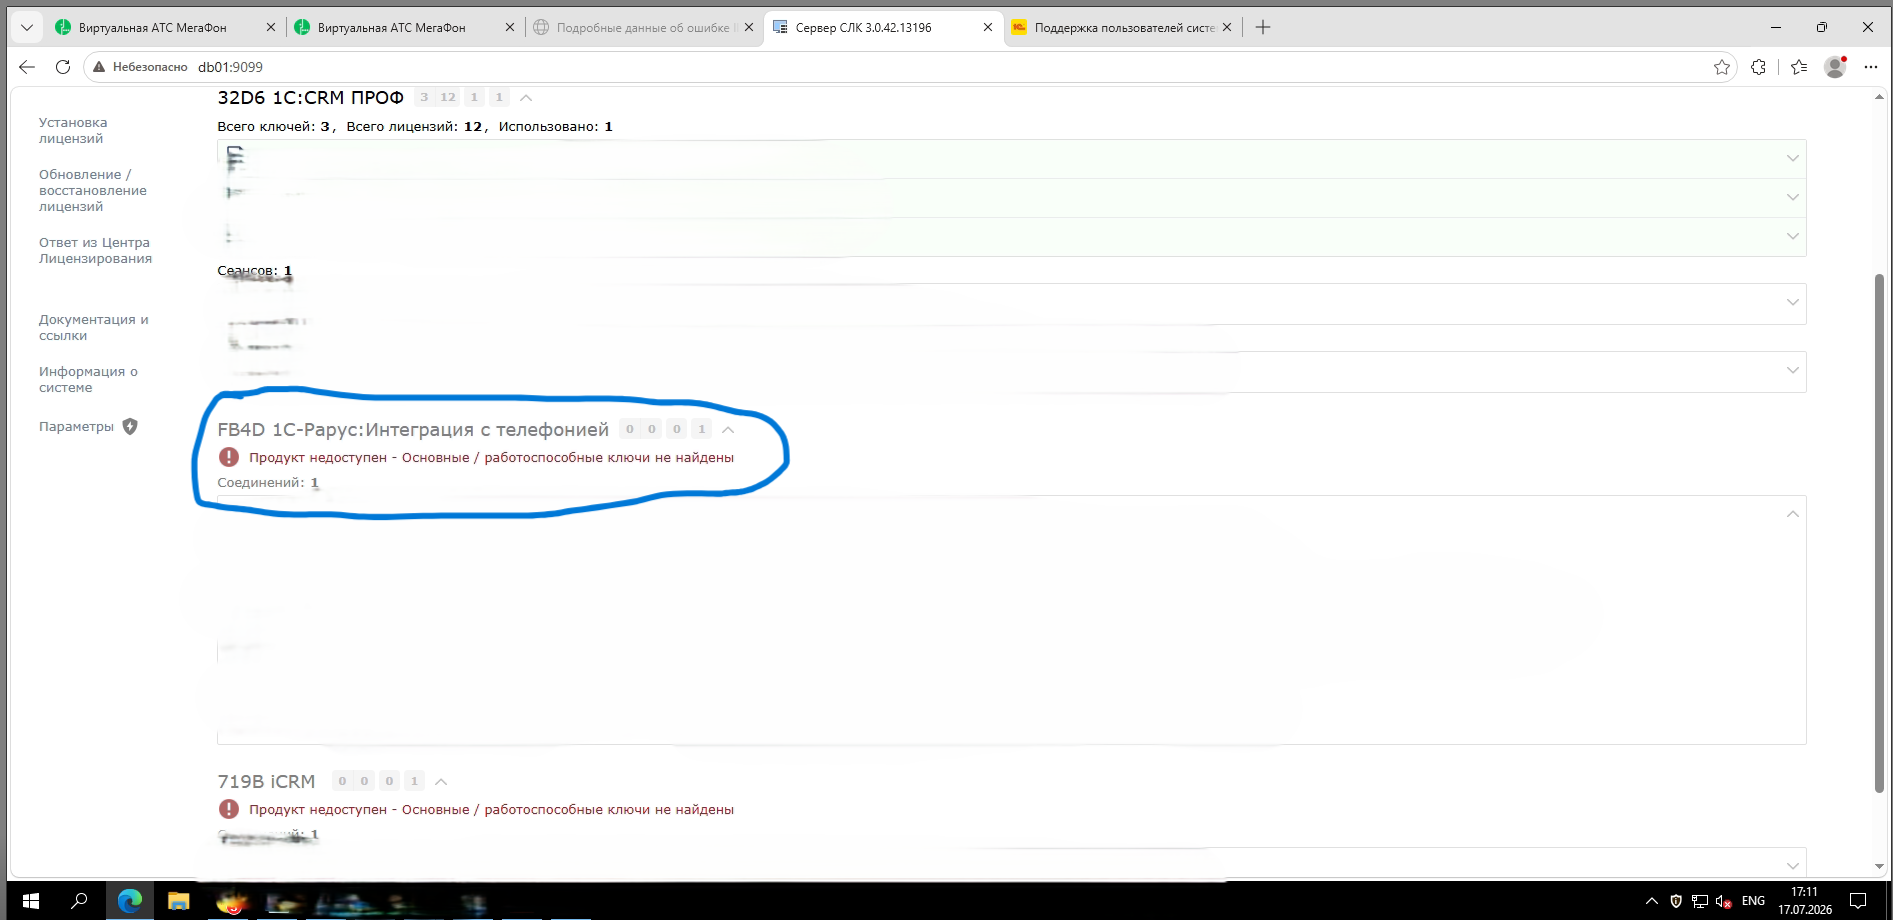Screen dimensions: 1893x920
Task: Click the Всего ключей: 3 text
Action: coord(274,126)
